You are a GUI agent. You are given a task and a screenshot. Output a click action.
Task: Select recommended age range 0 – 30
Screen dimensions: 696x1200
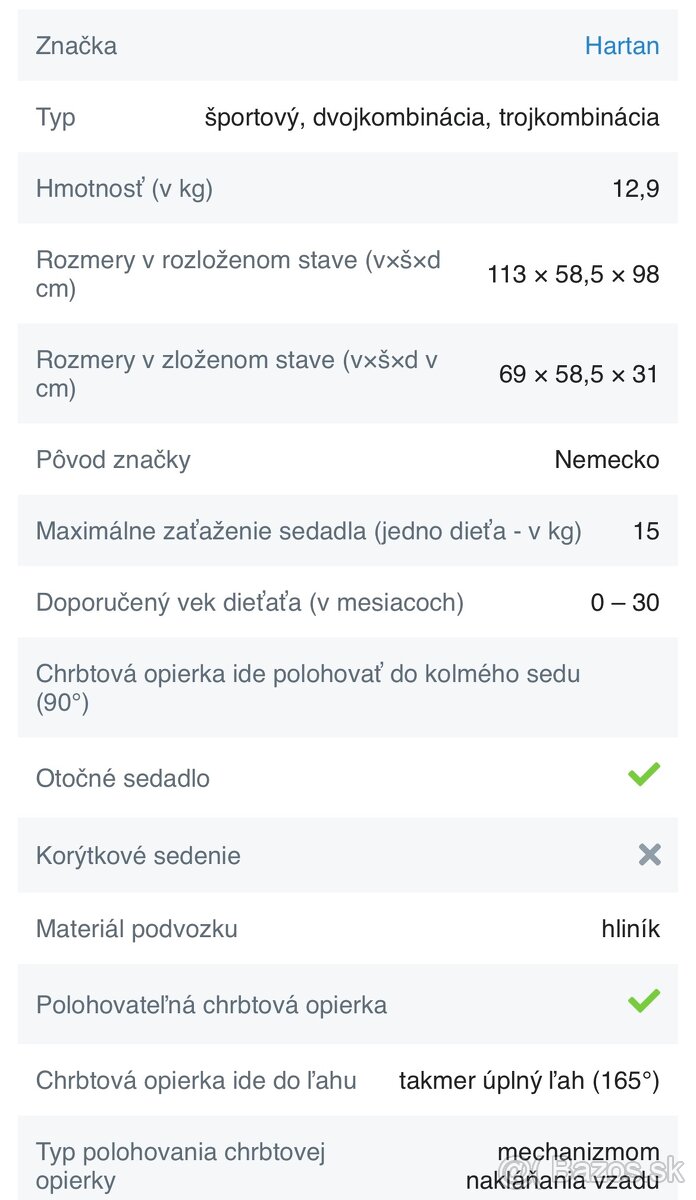[625, 603]
